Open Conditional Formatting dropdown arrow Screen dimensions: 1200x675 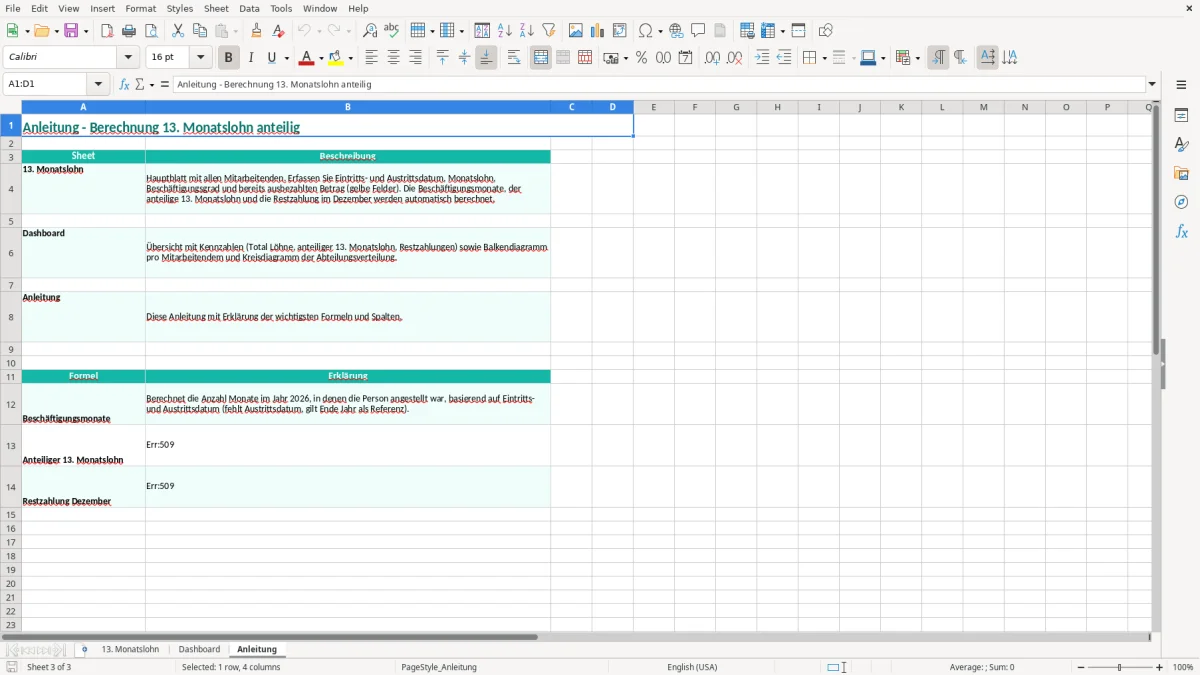[x=917, y=58]
